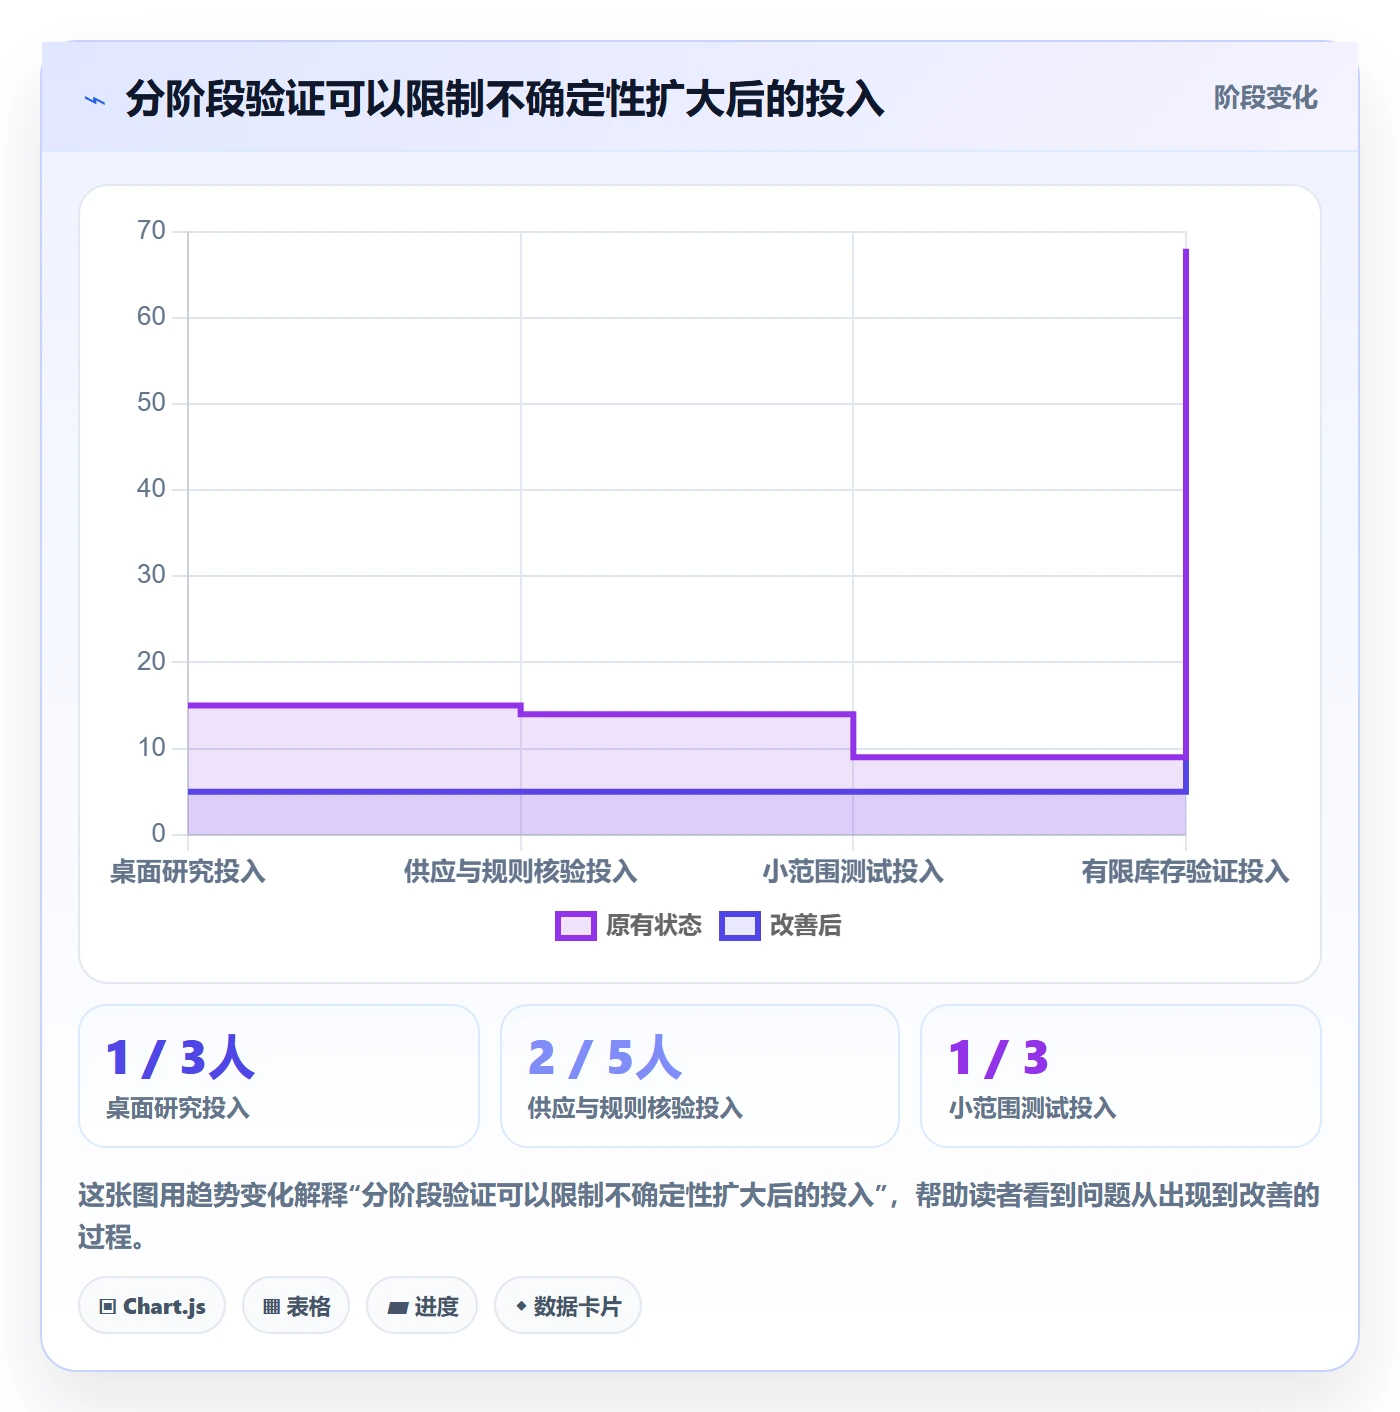Viewport: 1400px width, 1412px height.
Task: Select the 1 / 3 小范围测试投入 card
Action: tap(1121, 1076)
